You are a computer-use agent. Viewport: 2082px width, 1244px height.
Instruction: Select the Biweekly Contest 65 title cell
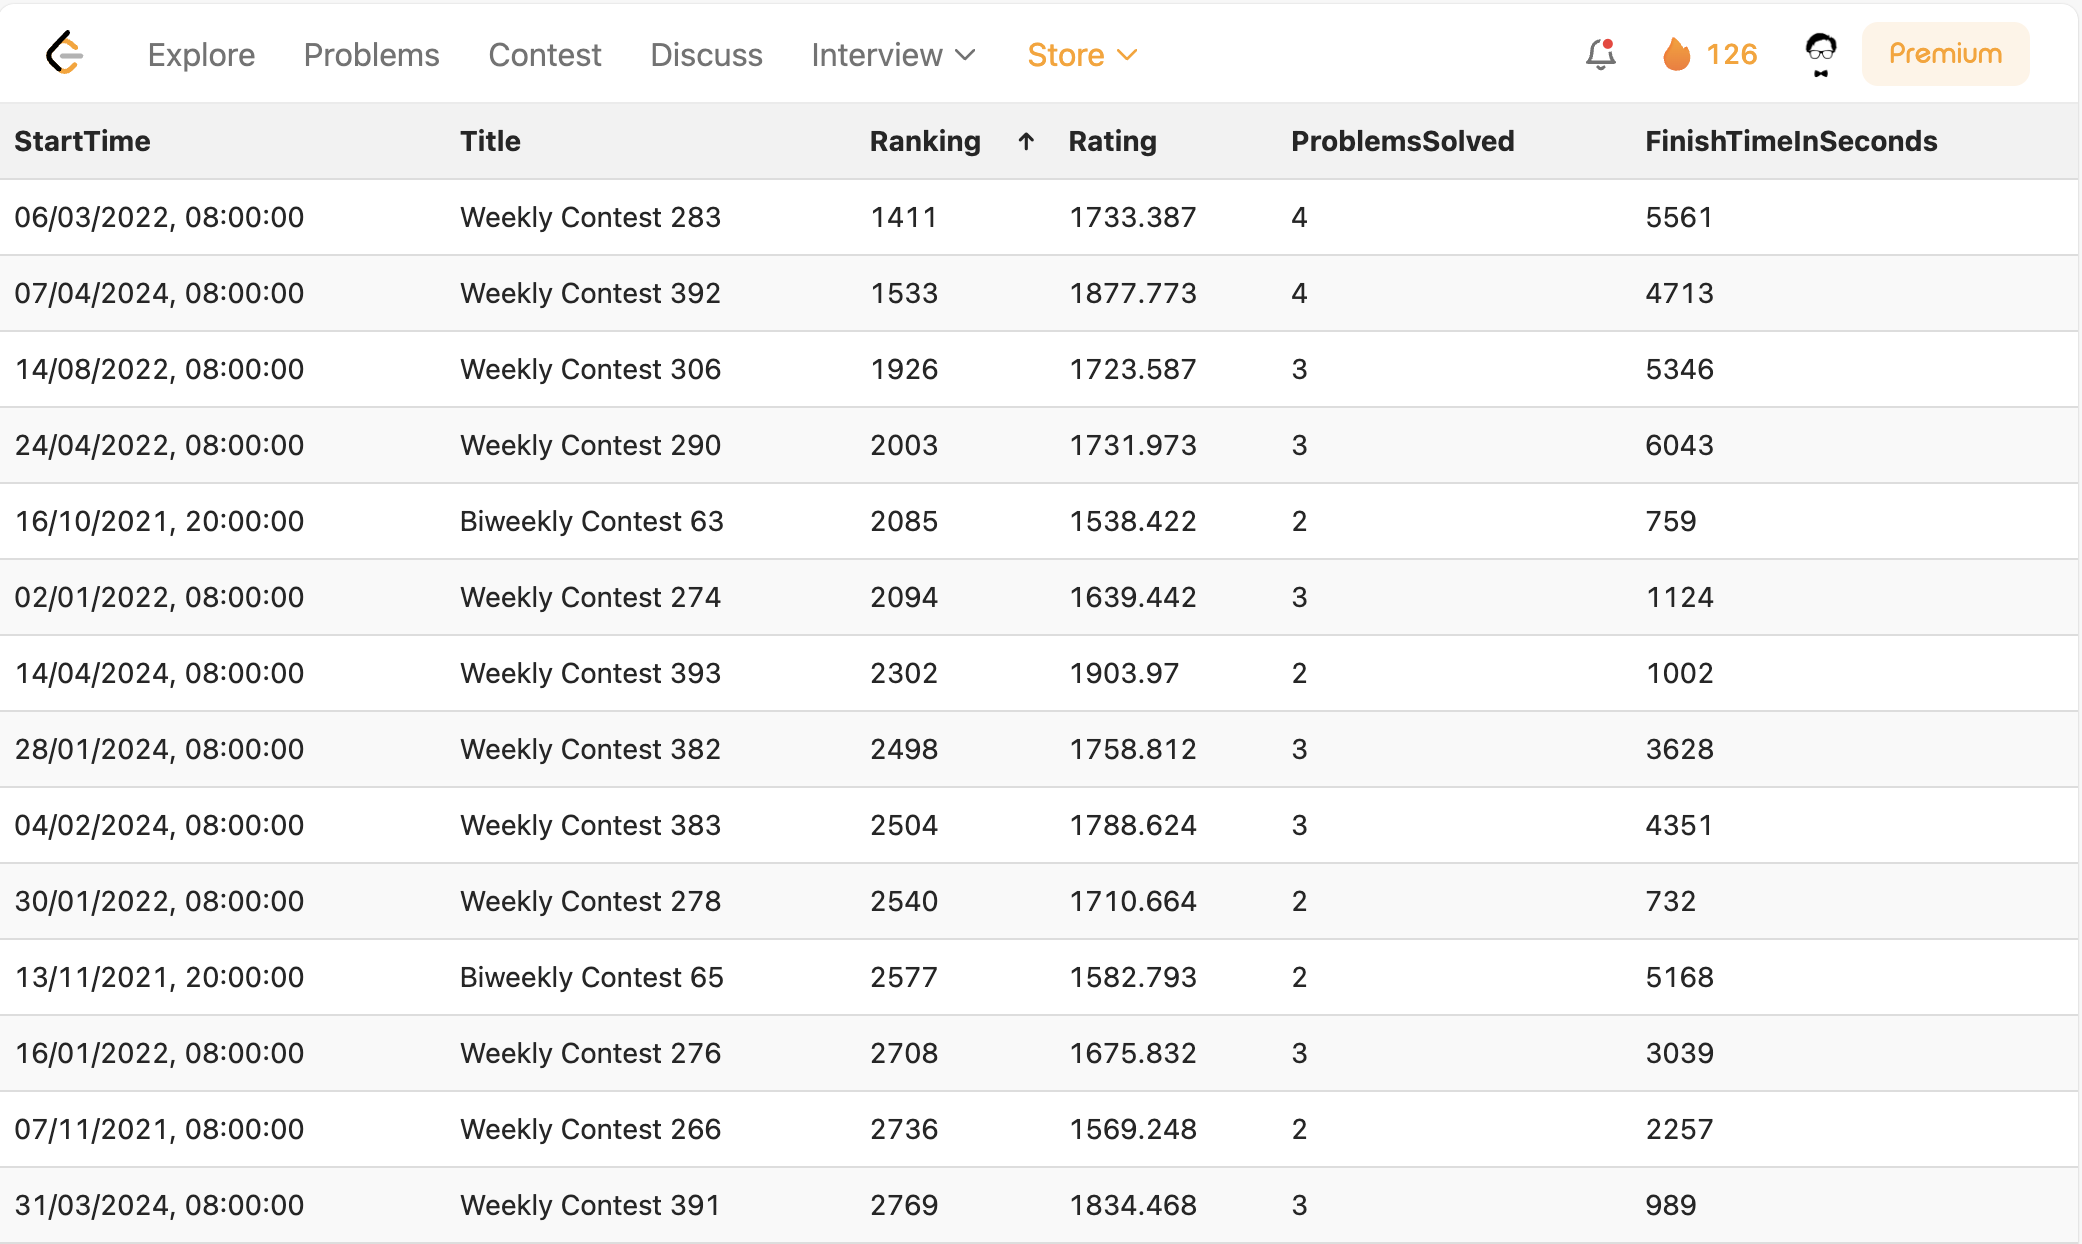[x=591, y=977]
